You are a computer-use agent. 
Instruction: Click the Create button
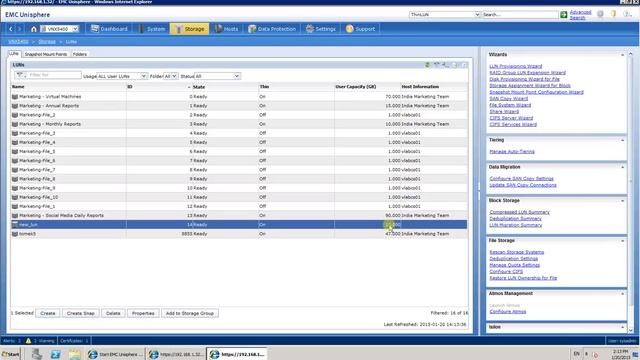click(48, 313)
